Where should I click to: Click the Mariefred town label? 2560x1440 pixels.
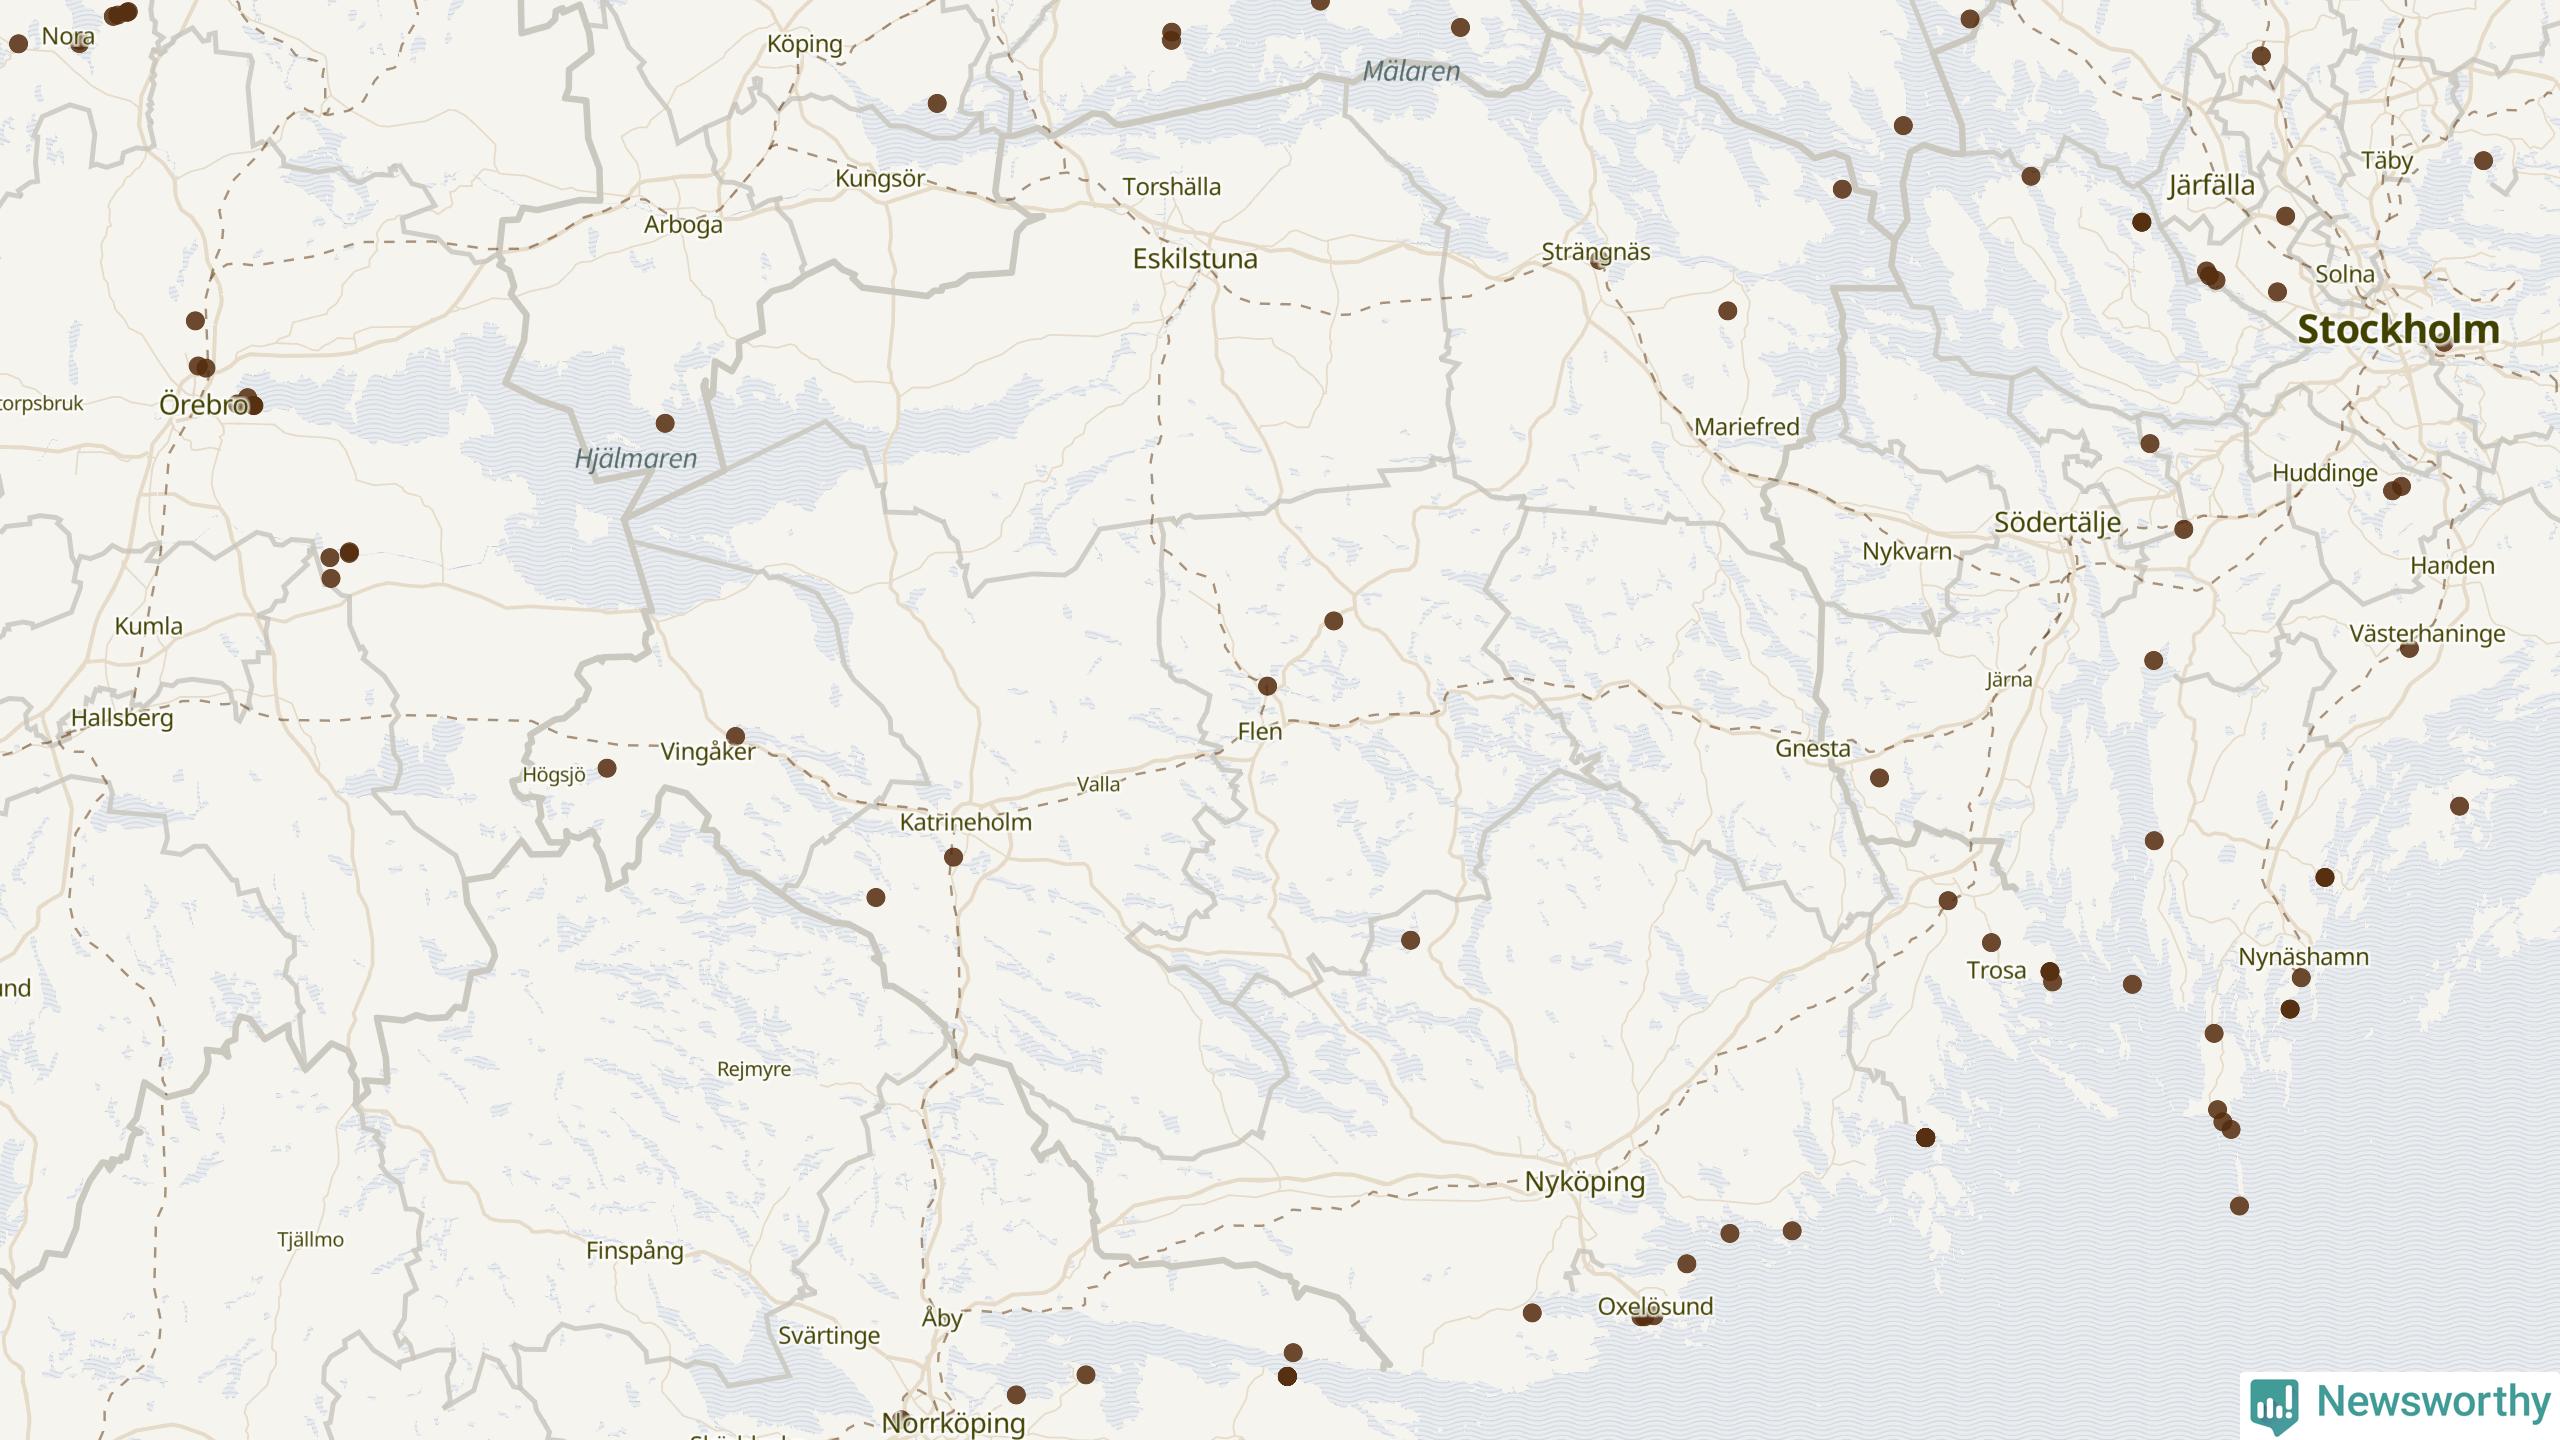click(x=1746, y=427)
